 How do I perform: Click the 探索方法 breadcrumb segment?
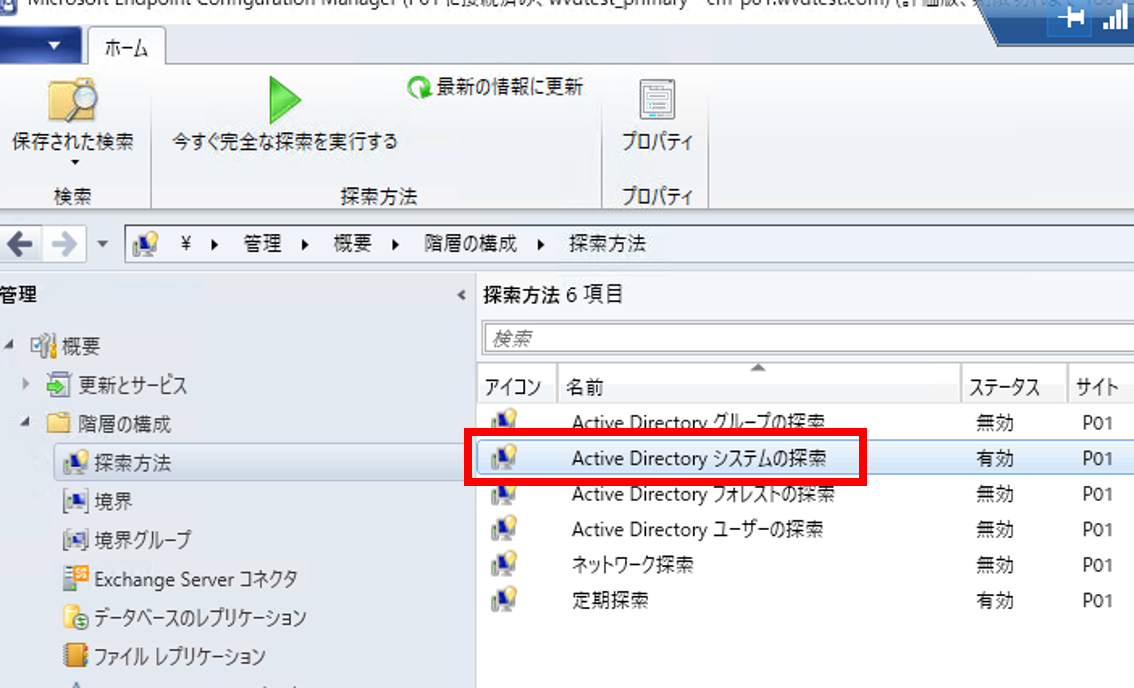[x=608, y=244]
